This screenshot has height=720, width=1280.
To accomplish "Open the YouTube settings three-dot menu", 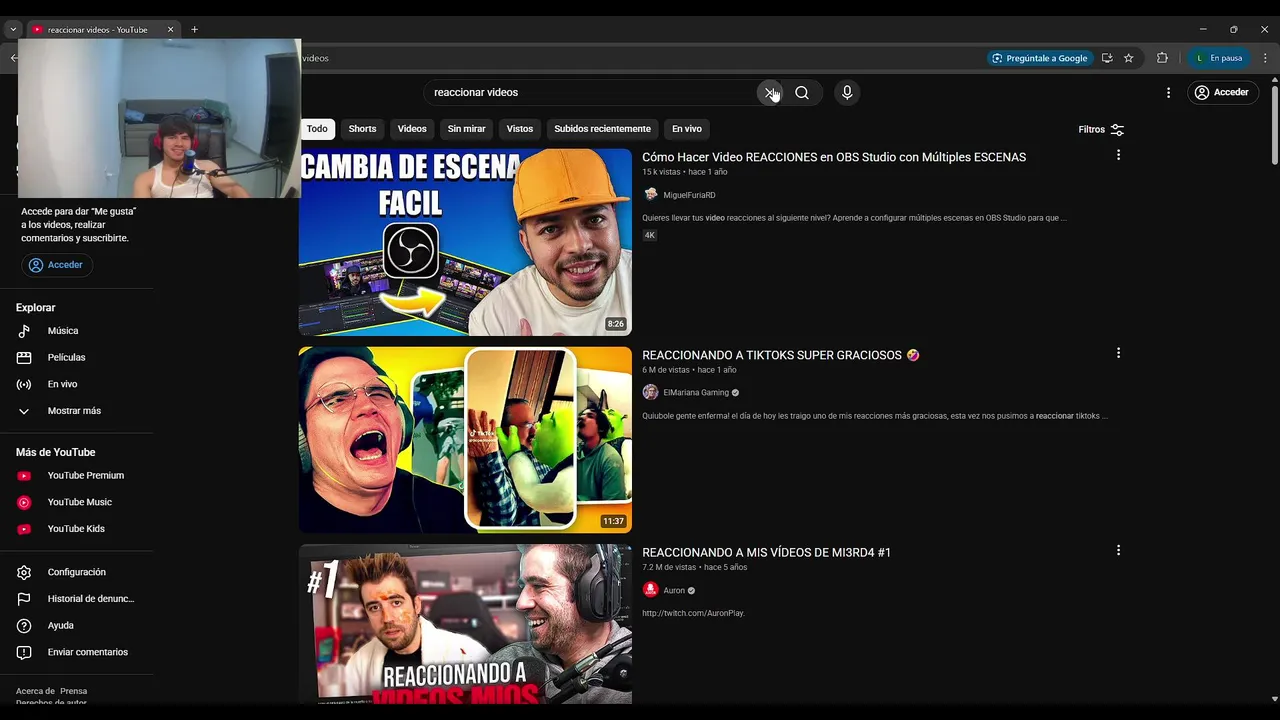I will [x=1168, y=92].
